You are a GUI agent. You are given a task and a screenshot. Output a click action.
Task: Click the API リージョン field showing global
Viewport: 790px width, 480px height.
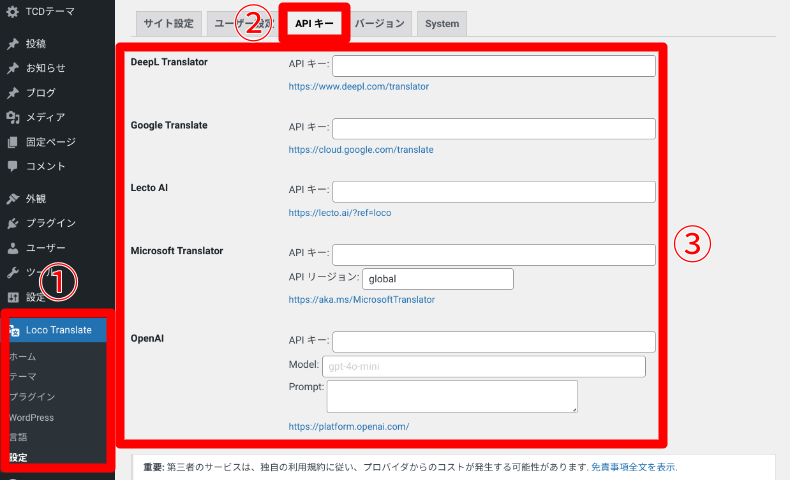438,279
